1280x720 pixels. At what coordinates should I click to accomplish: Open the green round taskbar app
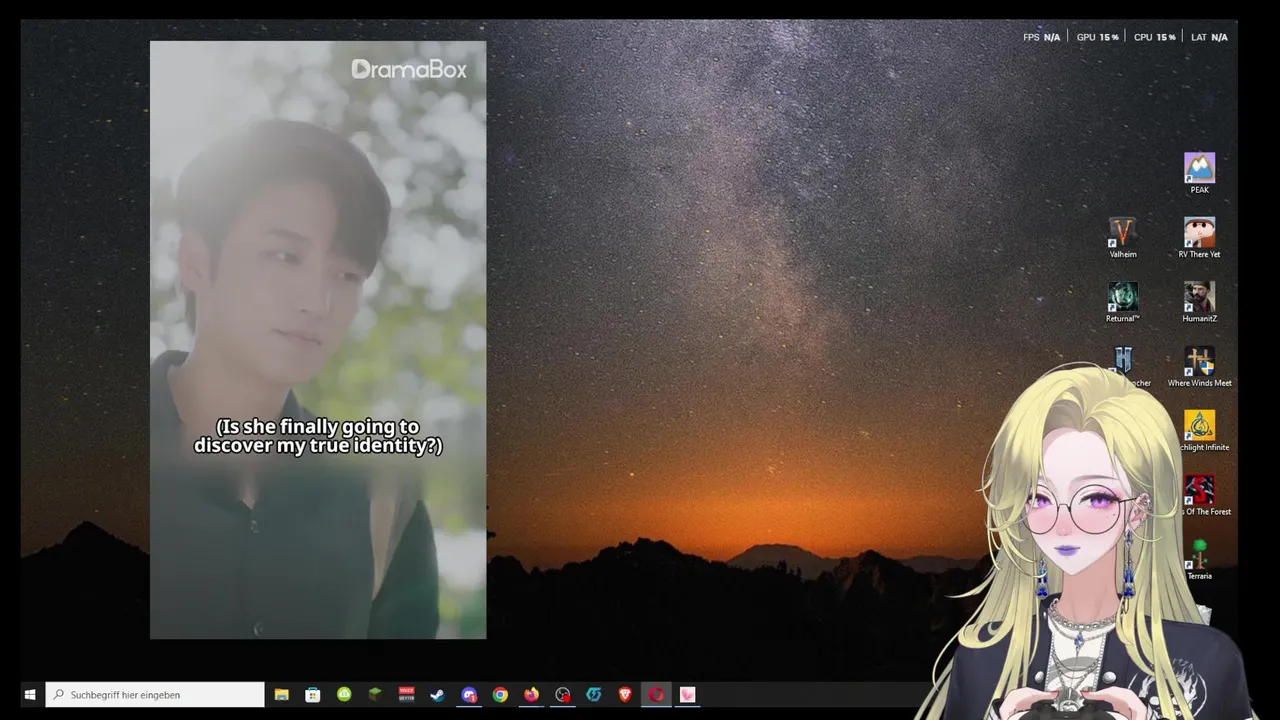(344, 695)
